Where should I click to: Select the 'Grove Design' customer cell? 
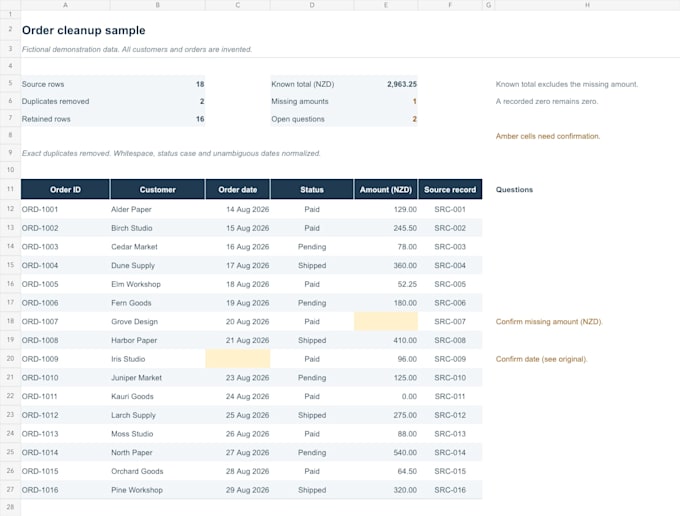(x=157, y=321)
